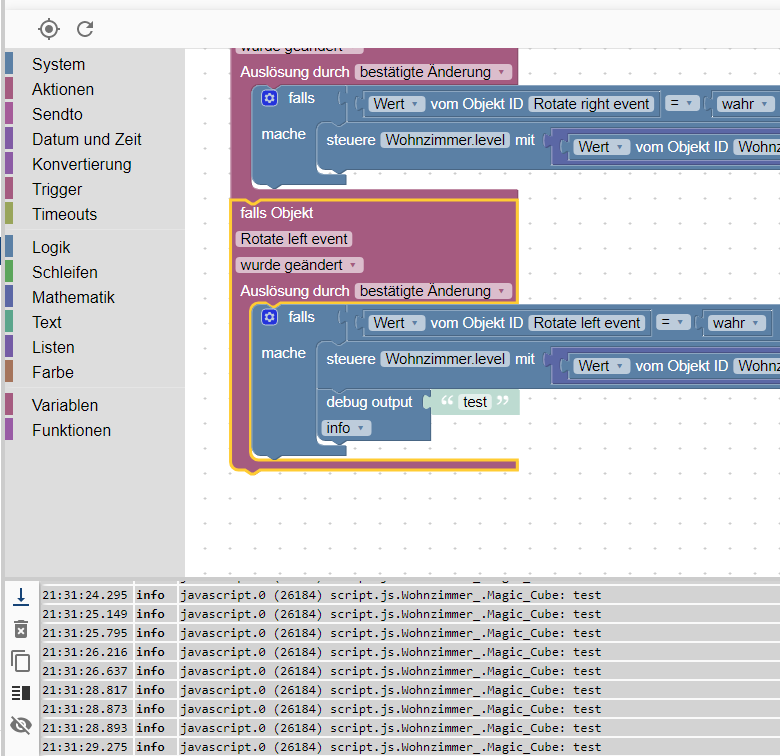
Task: Select the log entry at 21:31:25.149
Action: [x=409, y=614]
